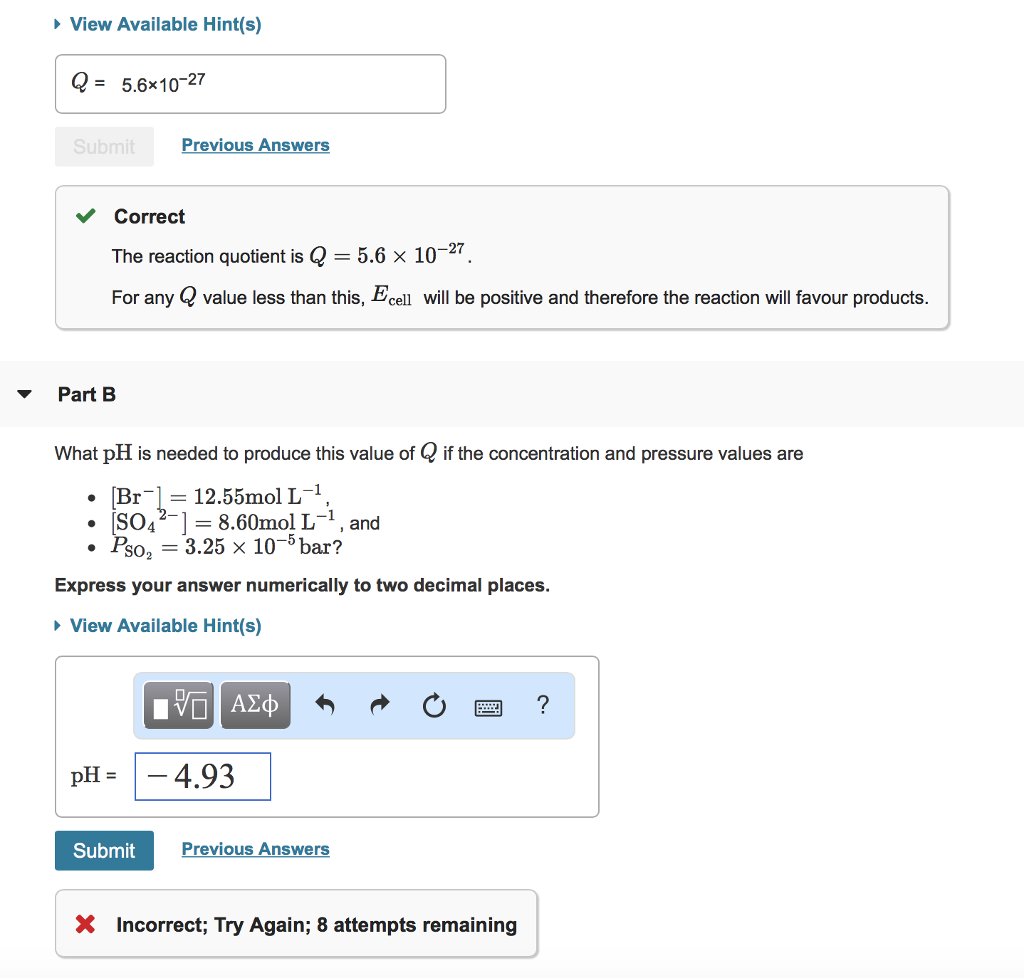This screenshot has width=1024, height=978.
Task: Redo the equation change
Action: tap(380, 705)
